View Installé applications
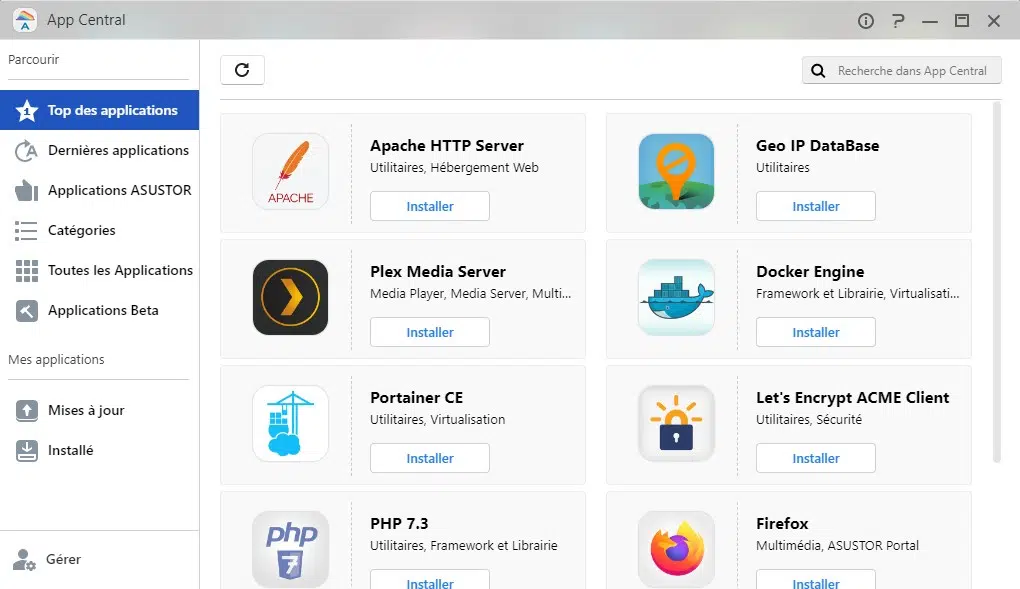 100,450
